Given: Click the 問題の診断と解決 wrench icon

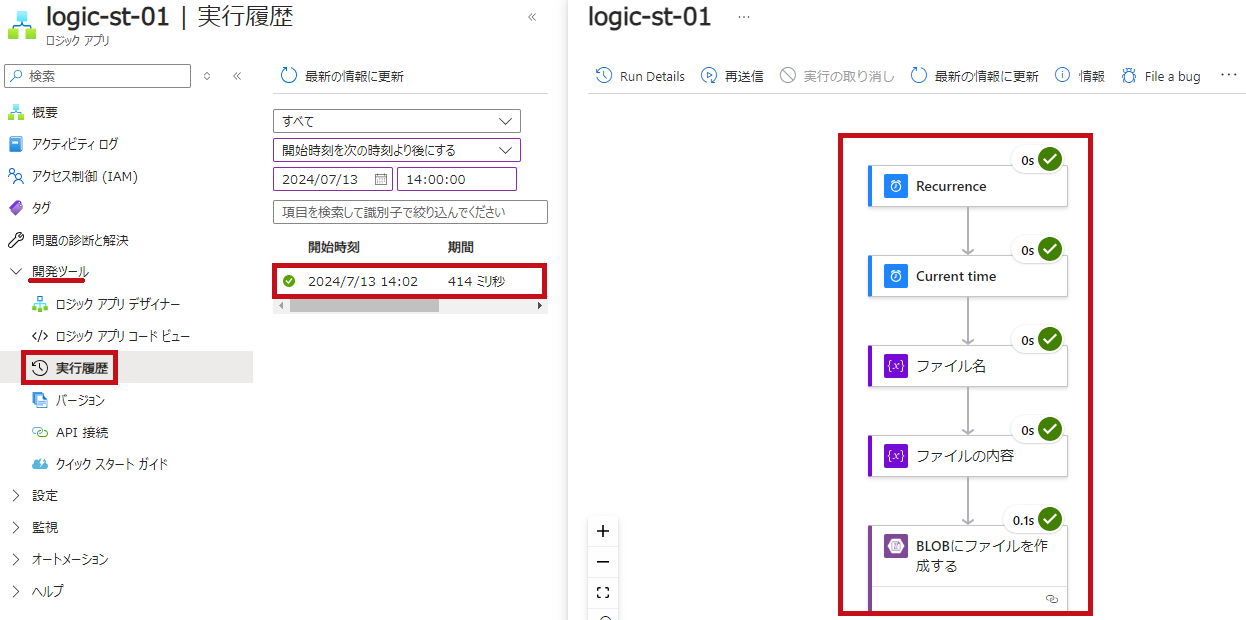Looking at the screenshot, I should tap(15, 240).
